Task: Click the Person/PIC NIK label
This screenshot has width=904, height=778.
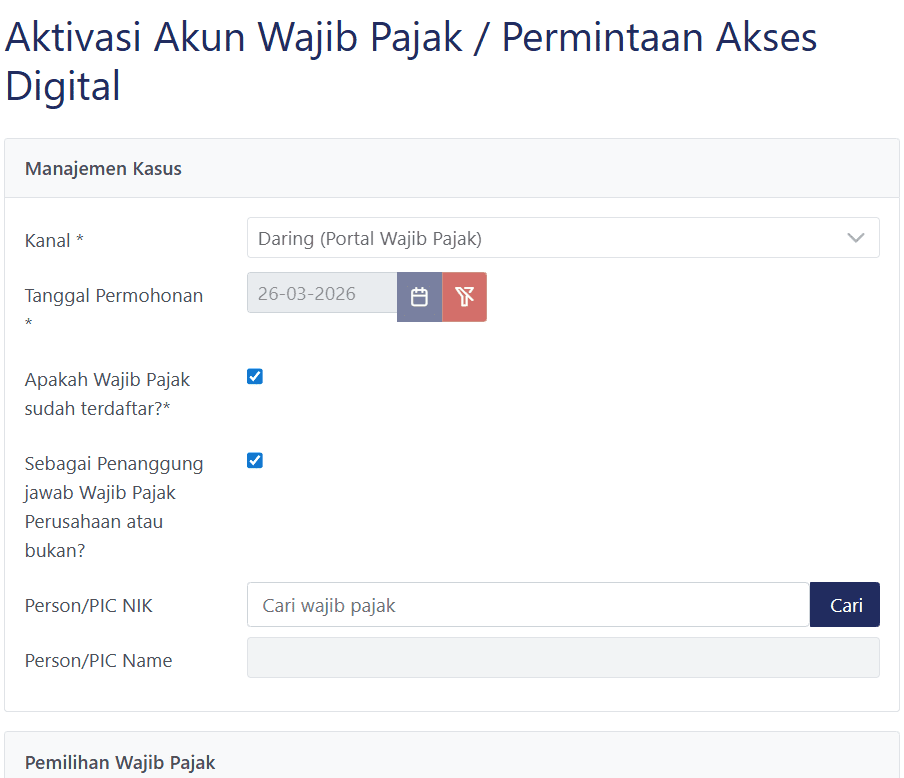Action: coord(89,605)
